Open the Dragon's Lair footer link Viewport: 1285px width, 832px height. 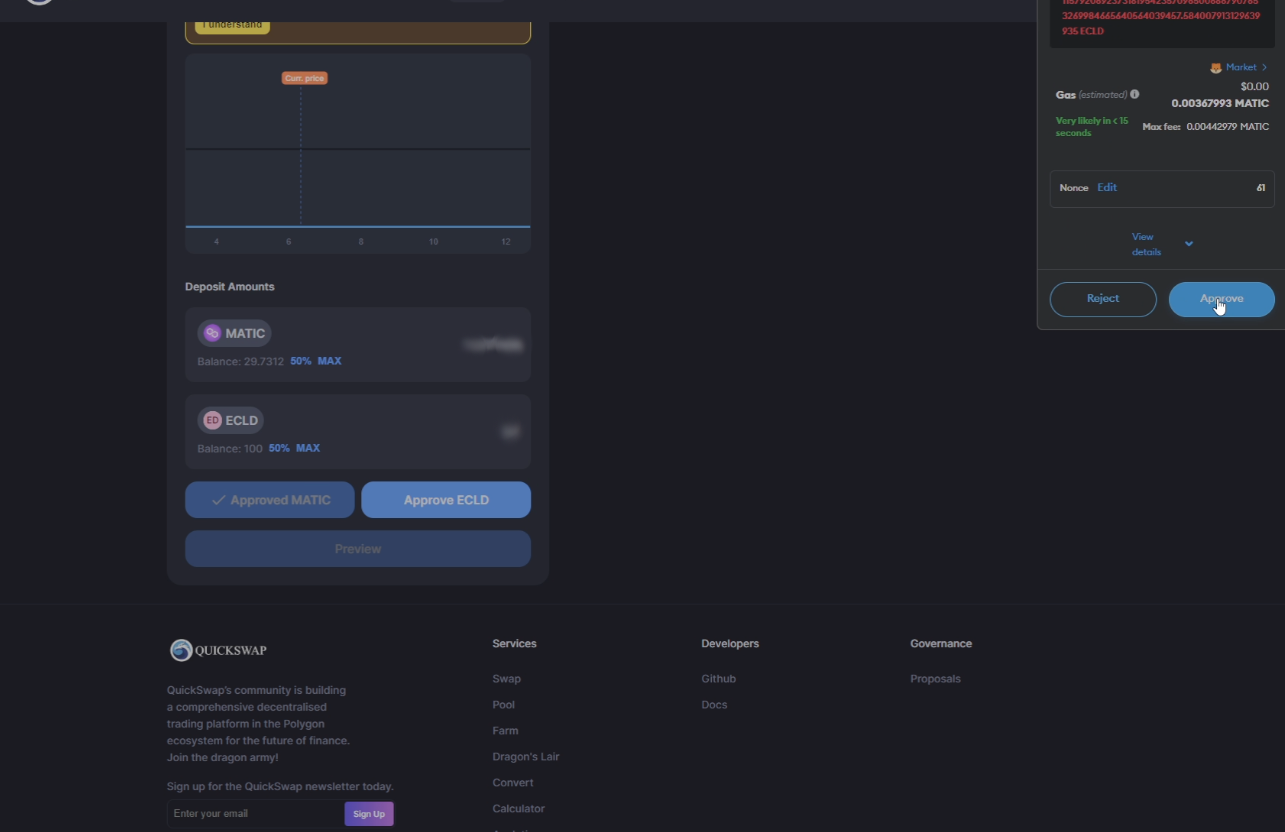525,757
